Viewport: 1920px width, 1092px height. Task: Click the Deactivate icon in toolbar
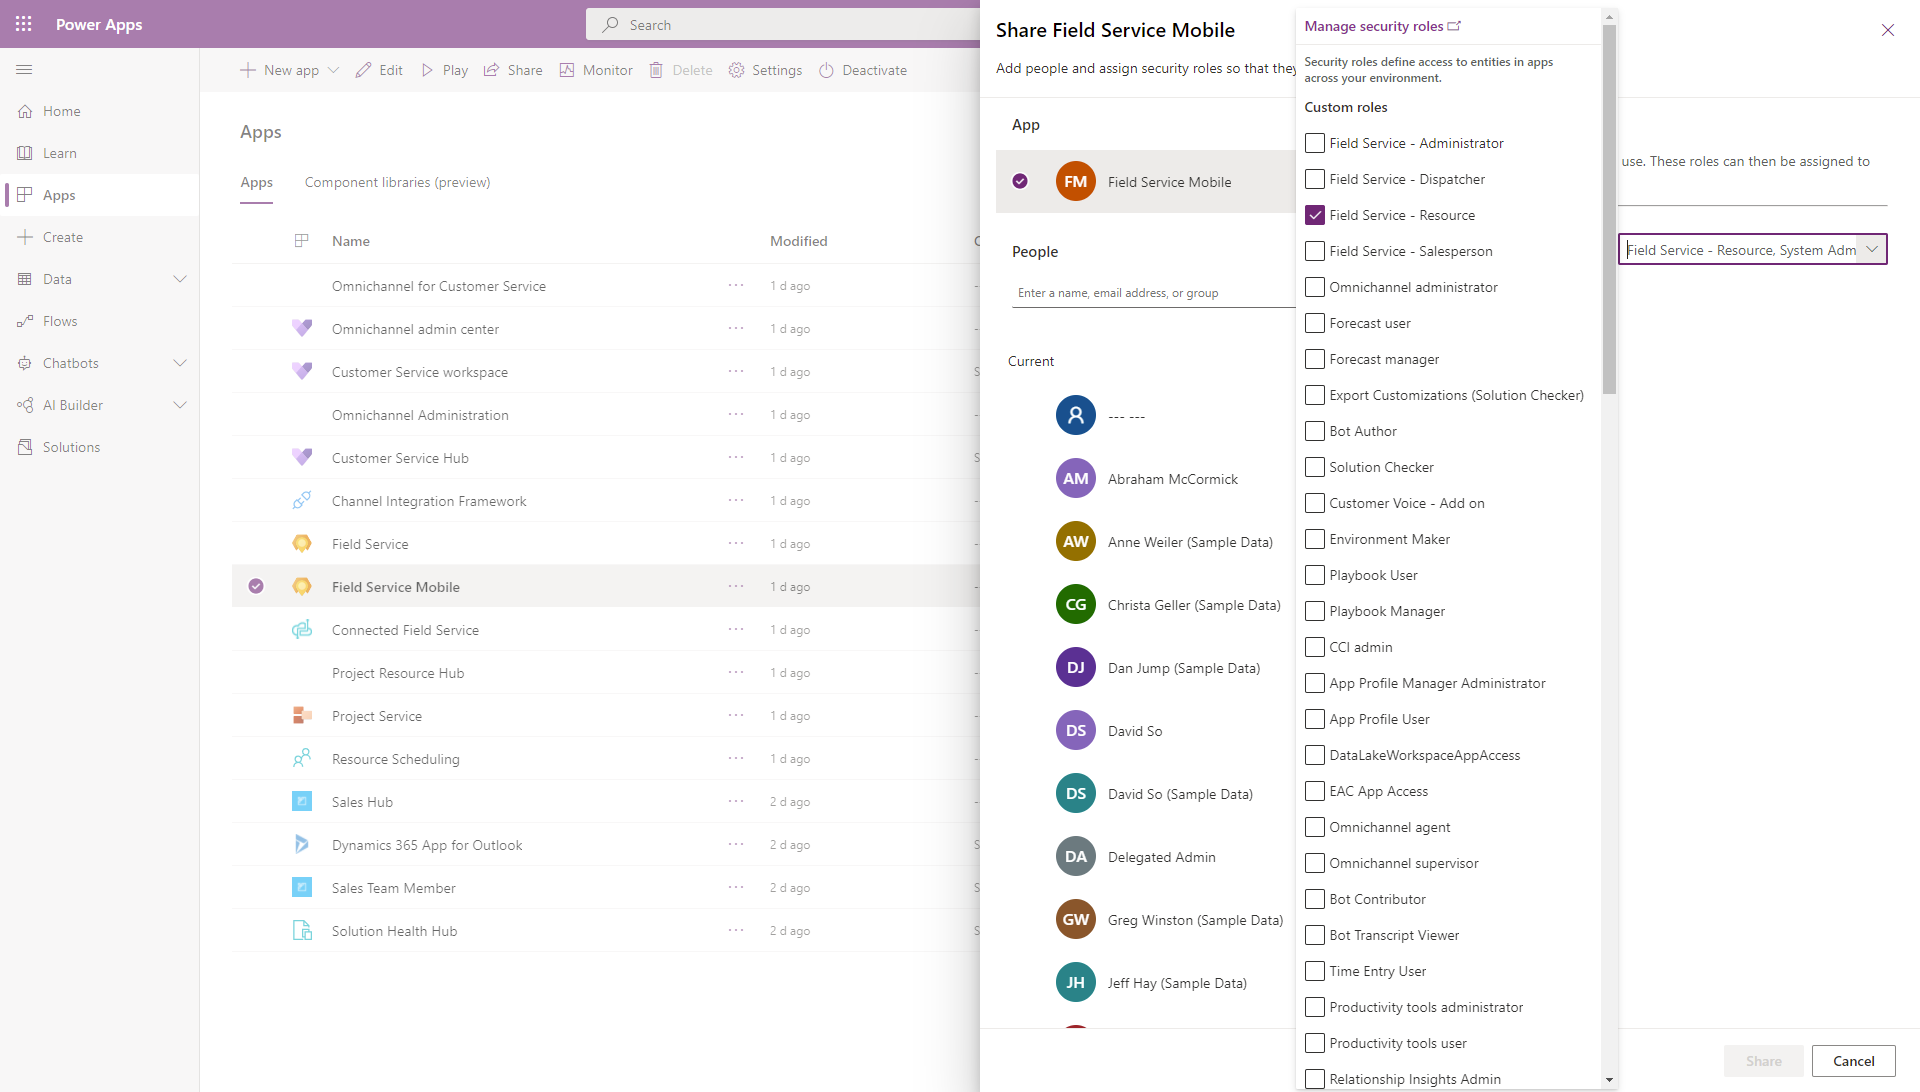click(x=827, y=70)
